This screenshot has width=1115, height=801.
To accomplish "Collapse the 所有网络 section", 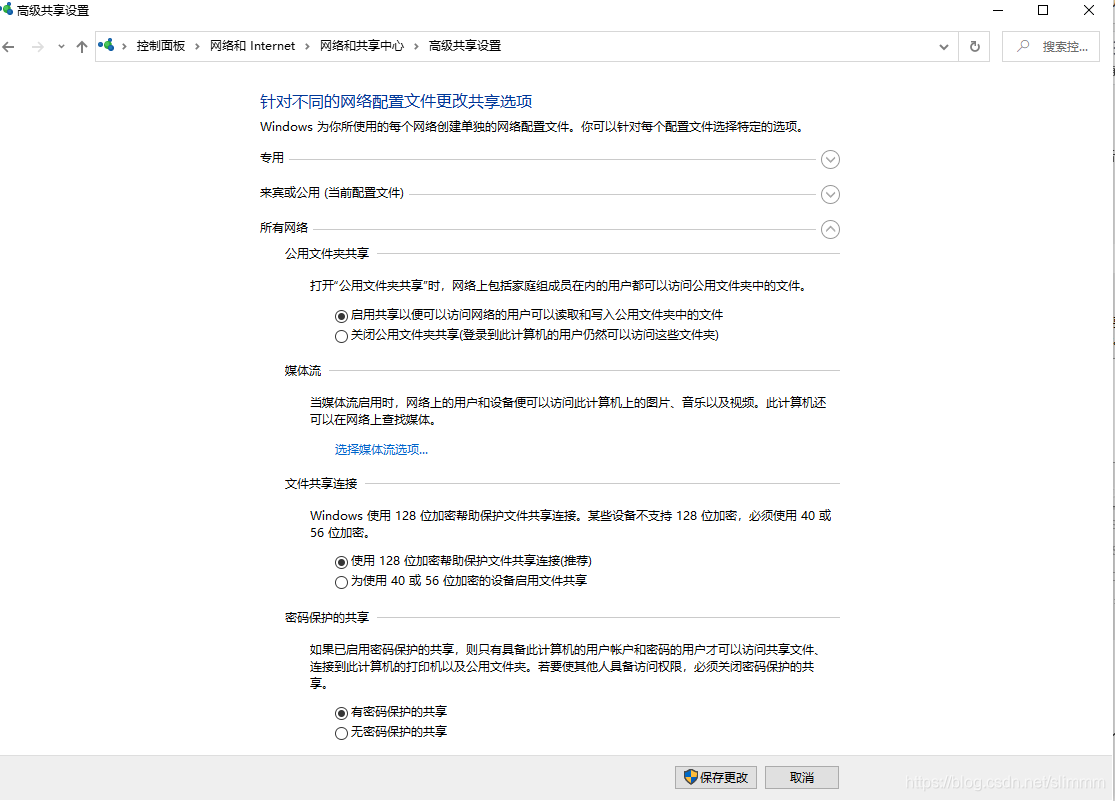I will point(830,229).
